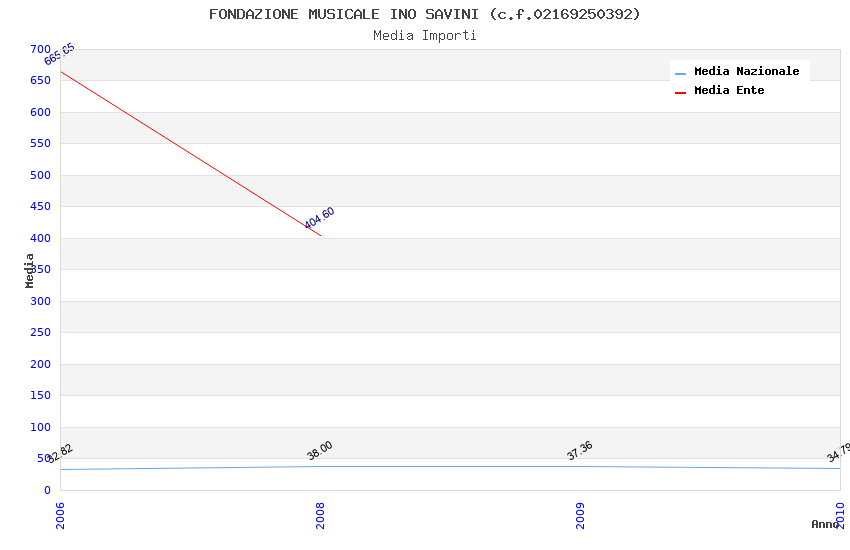Click the Media y-axis title
The image size is (850, 550).
tap(29, 270)
